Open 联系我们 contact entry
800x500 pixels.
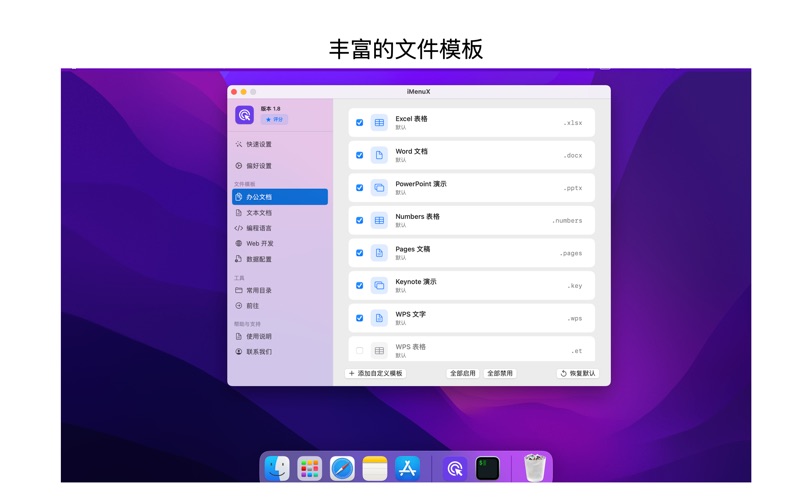(x=259, y=352)
